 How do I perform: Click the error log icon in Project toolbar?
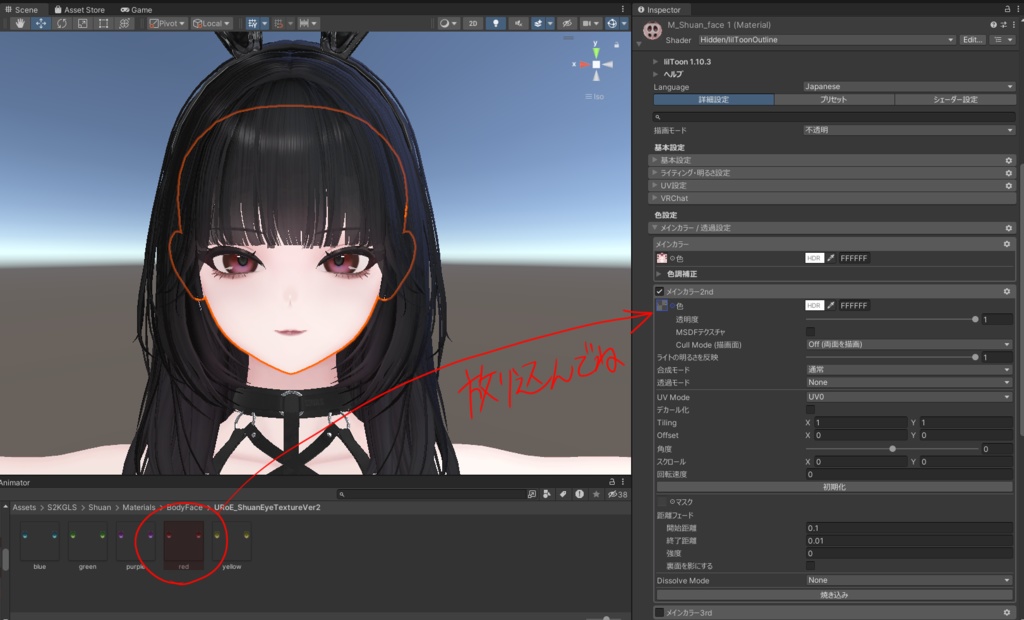(x=579, y=495)
